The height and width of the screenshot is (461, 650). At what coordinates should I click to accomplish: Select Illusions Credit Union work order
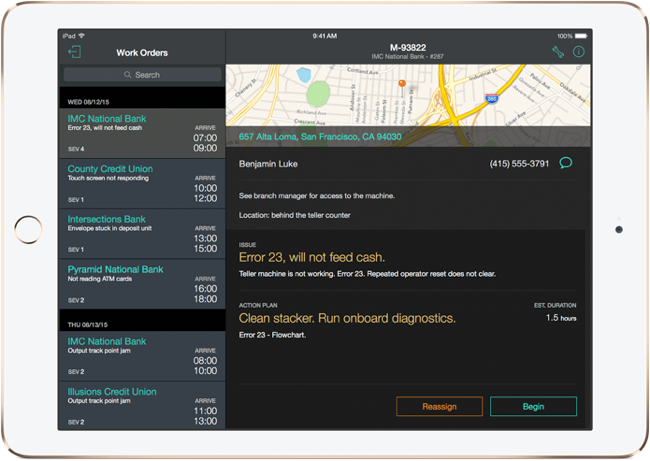coord(142,405)
